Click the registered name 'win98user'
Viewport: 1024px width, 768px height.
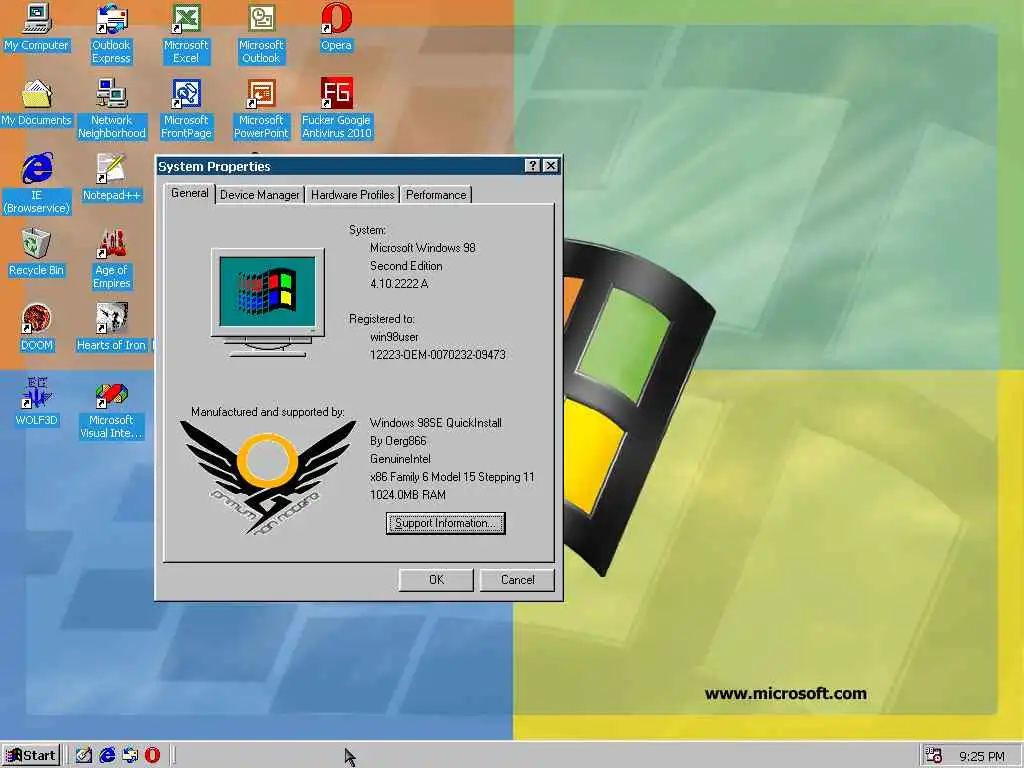click(394, 337)
